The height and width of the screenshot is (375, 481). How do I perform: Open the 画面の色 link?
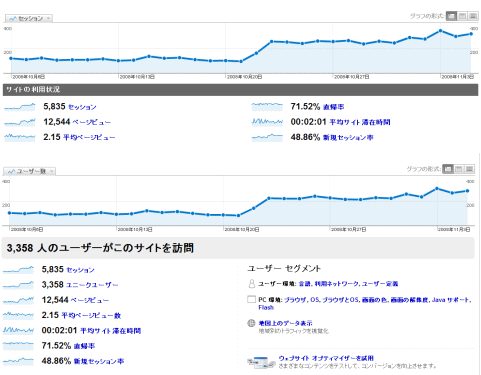pos(374,300)
